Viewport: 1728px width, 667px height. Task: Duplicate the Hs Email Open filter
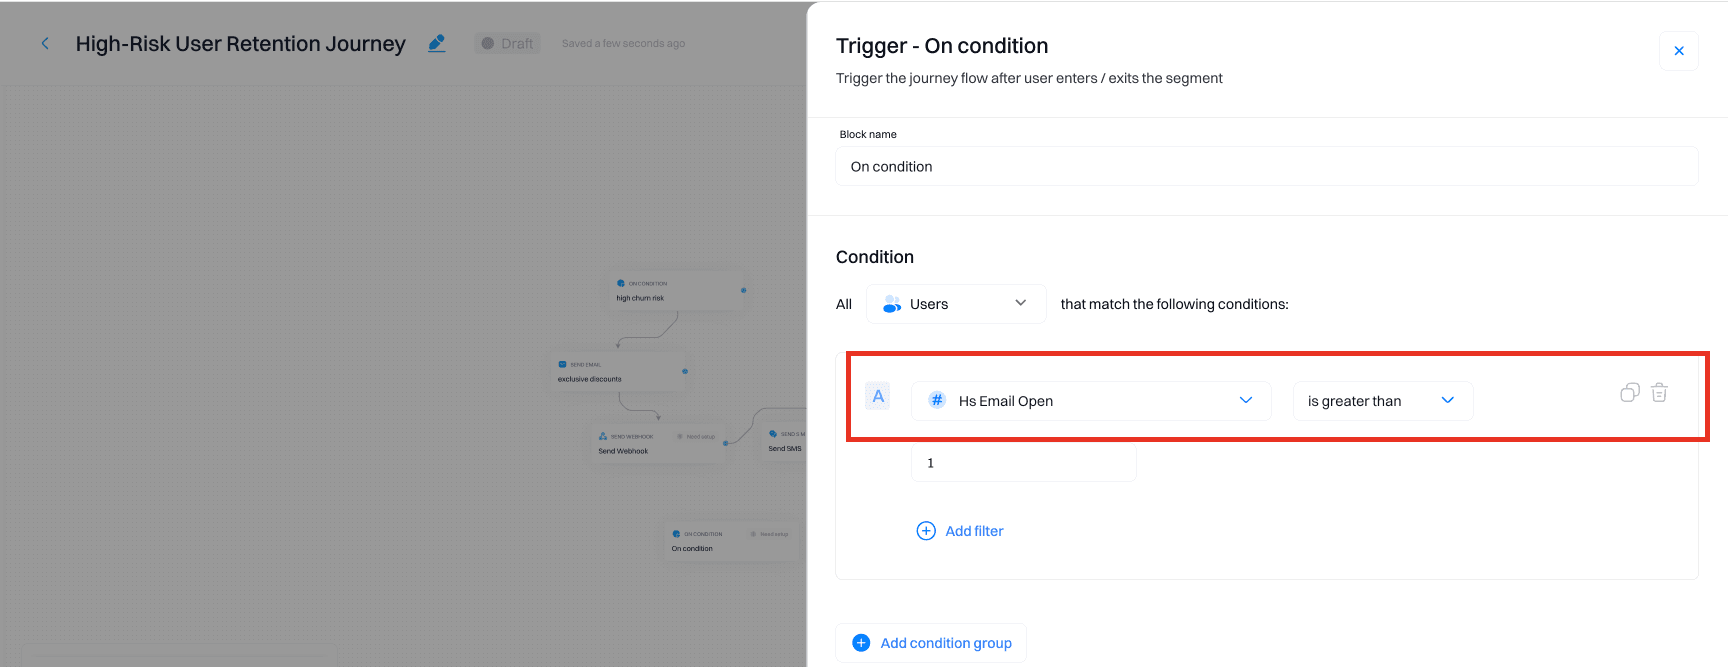click(x=1629, y=393)
